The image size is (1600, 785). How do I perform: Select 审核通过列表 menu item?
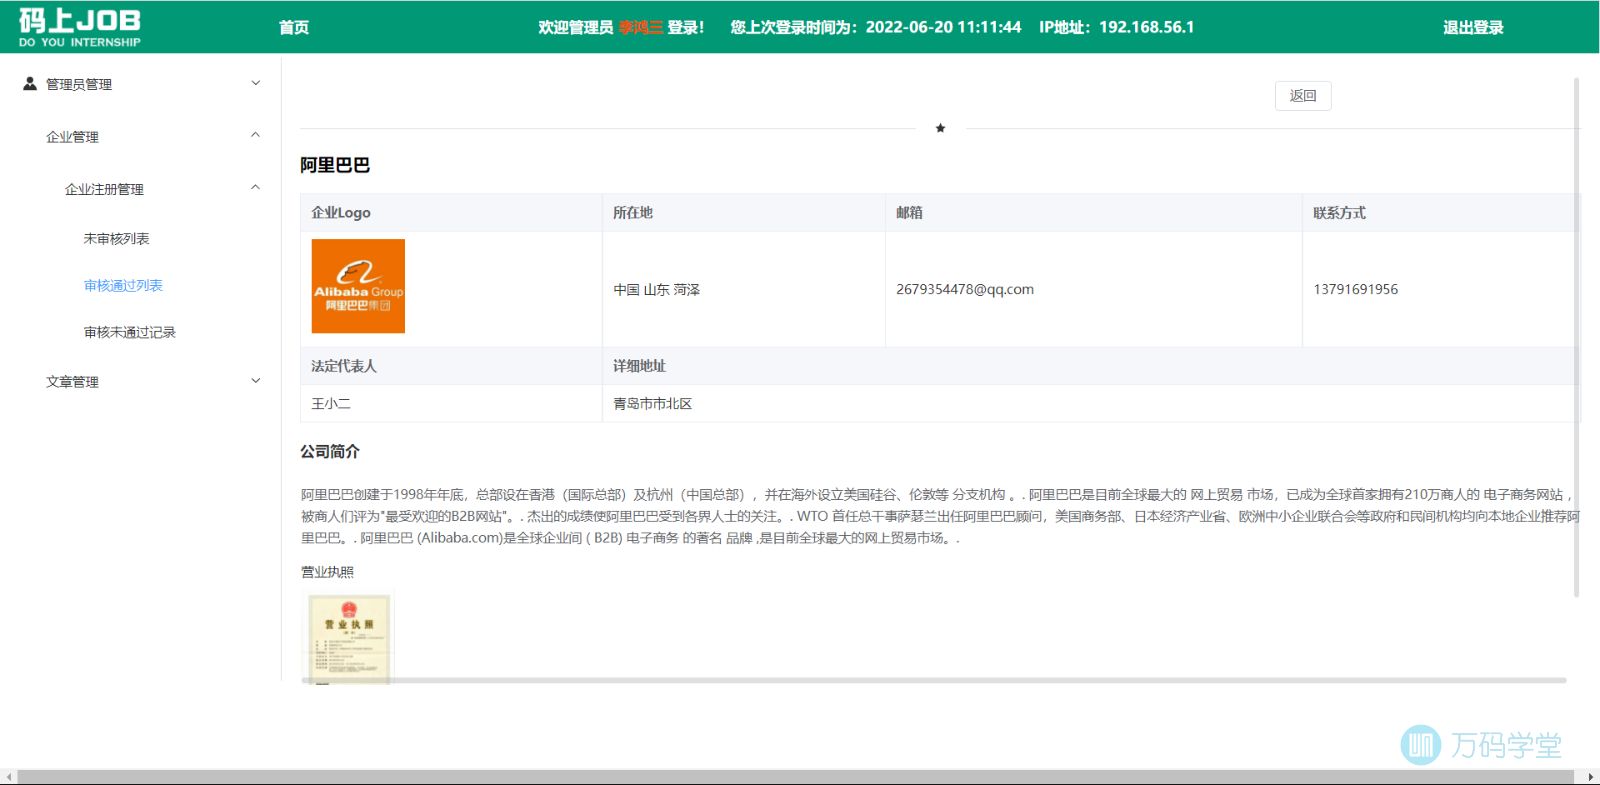[123, 286]
